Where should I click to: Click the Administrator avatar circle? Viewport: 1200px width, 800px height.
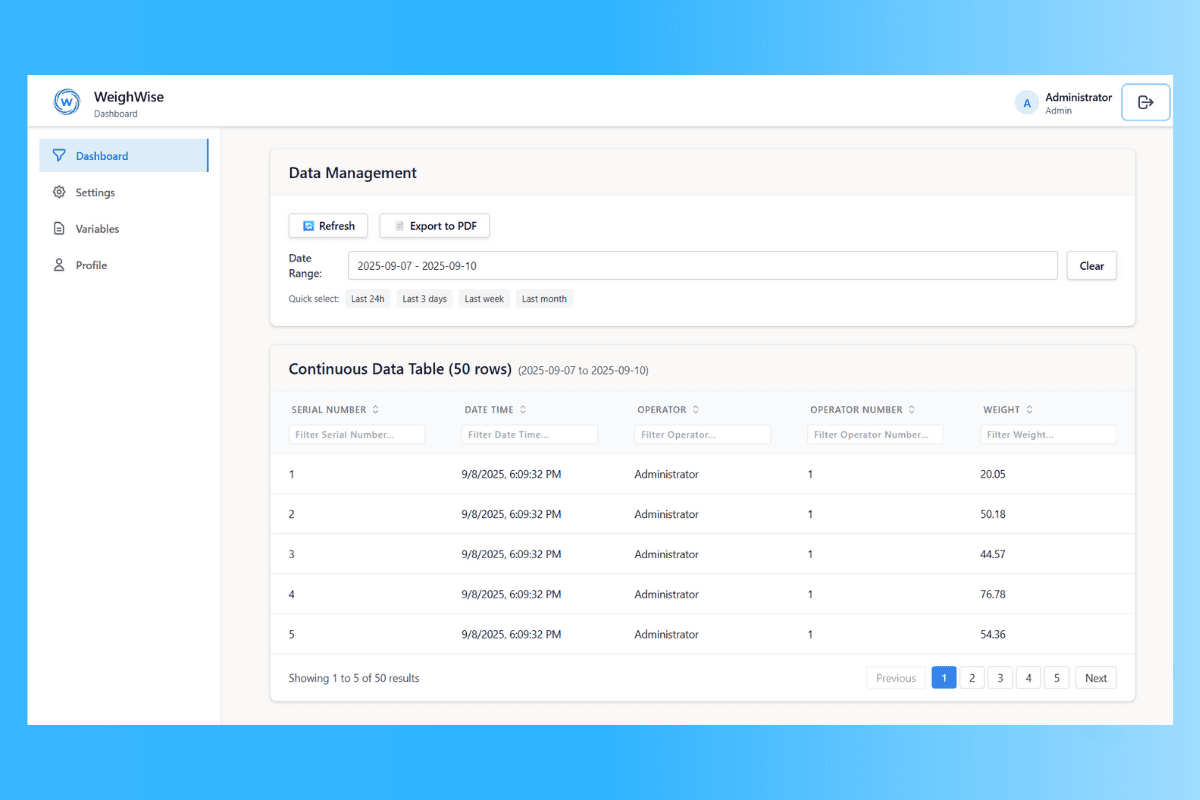pos(1026,102)
